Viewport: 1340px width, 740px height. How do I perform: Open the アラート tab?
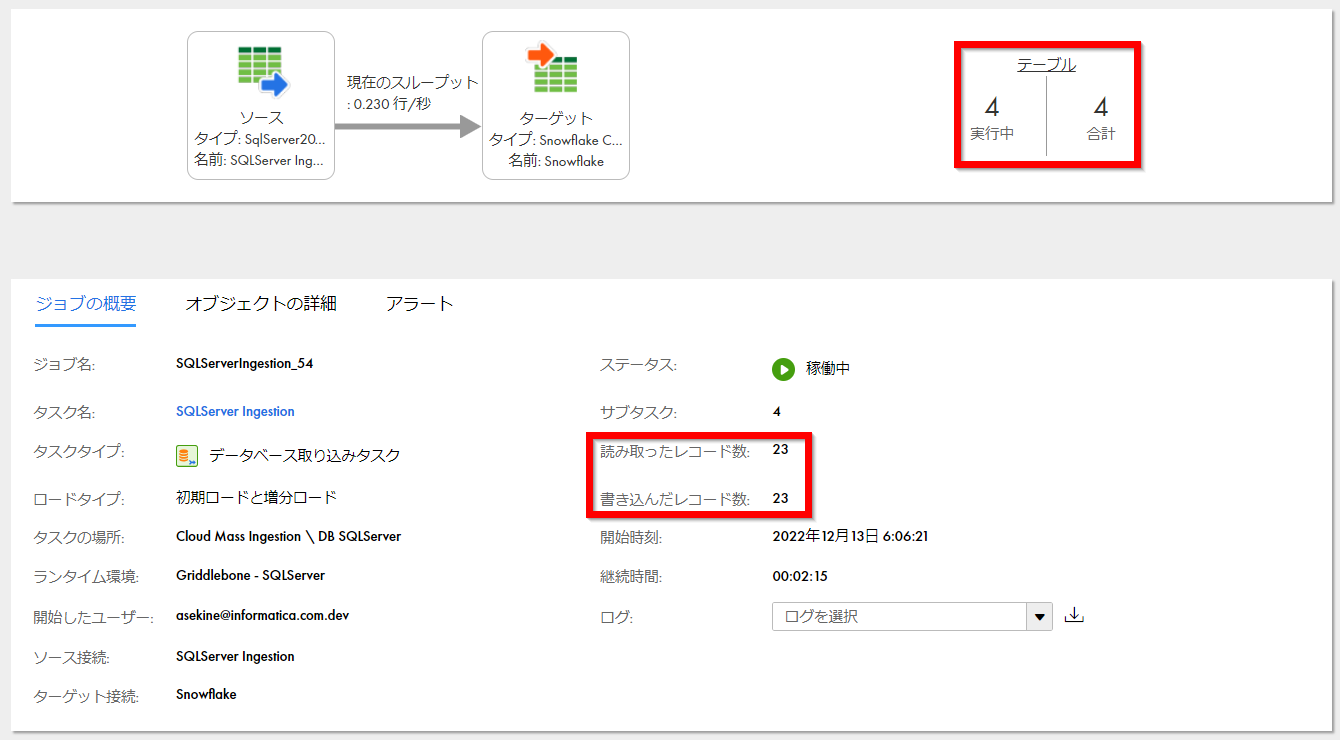click(x=420, y=304)
